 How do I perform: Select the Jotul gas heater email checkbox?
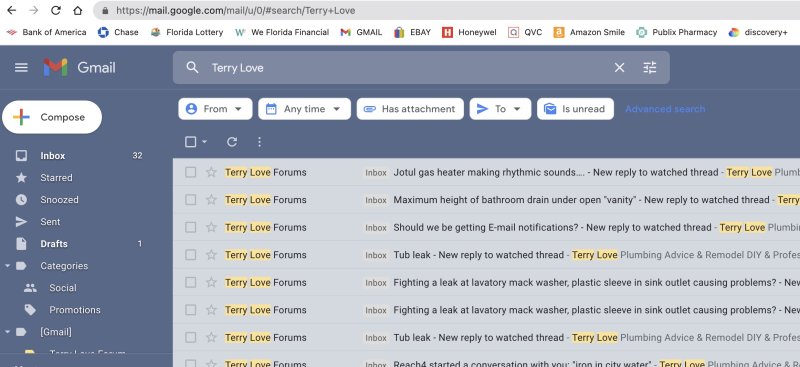pyautogui.click(x=191, y=173)
